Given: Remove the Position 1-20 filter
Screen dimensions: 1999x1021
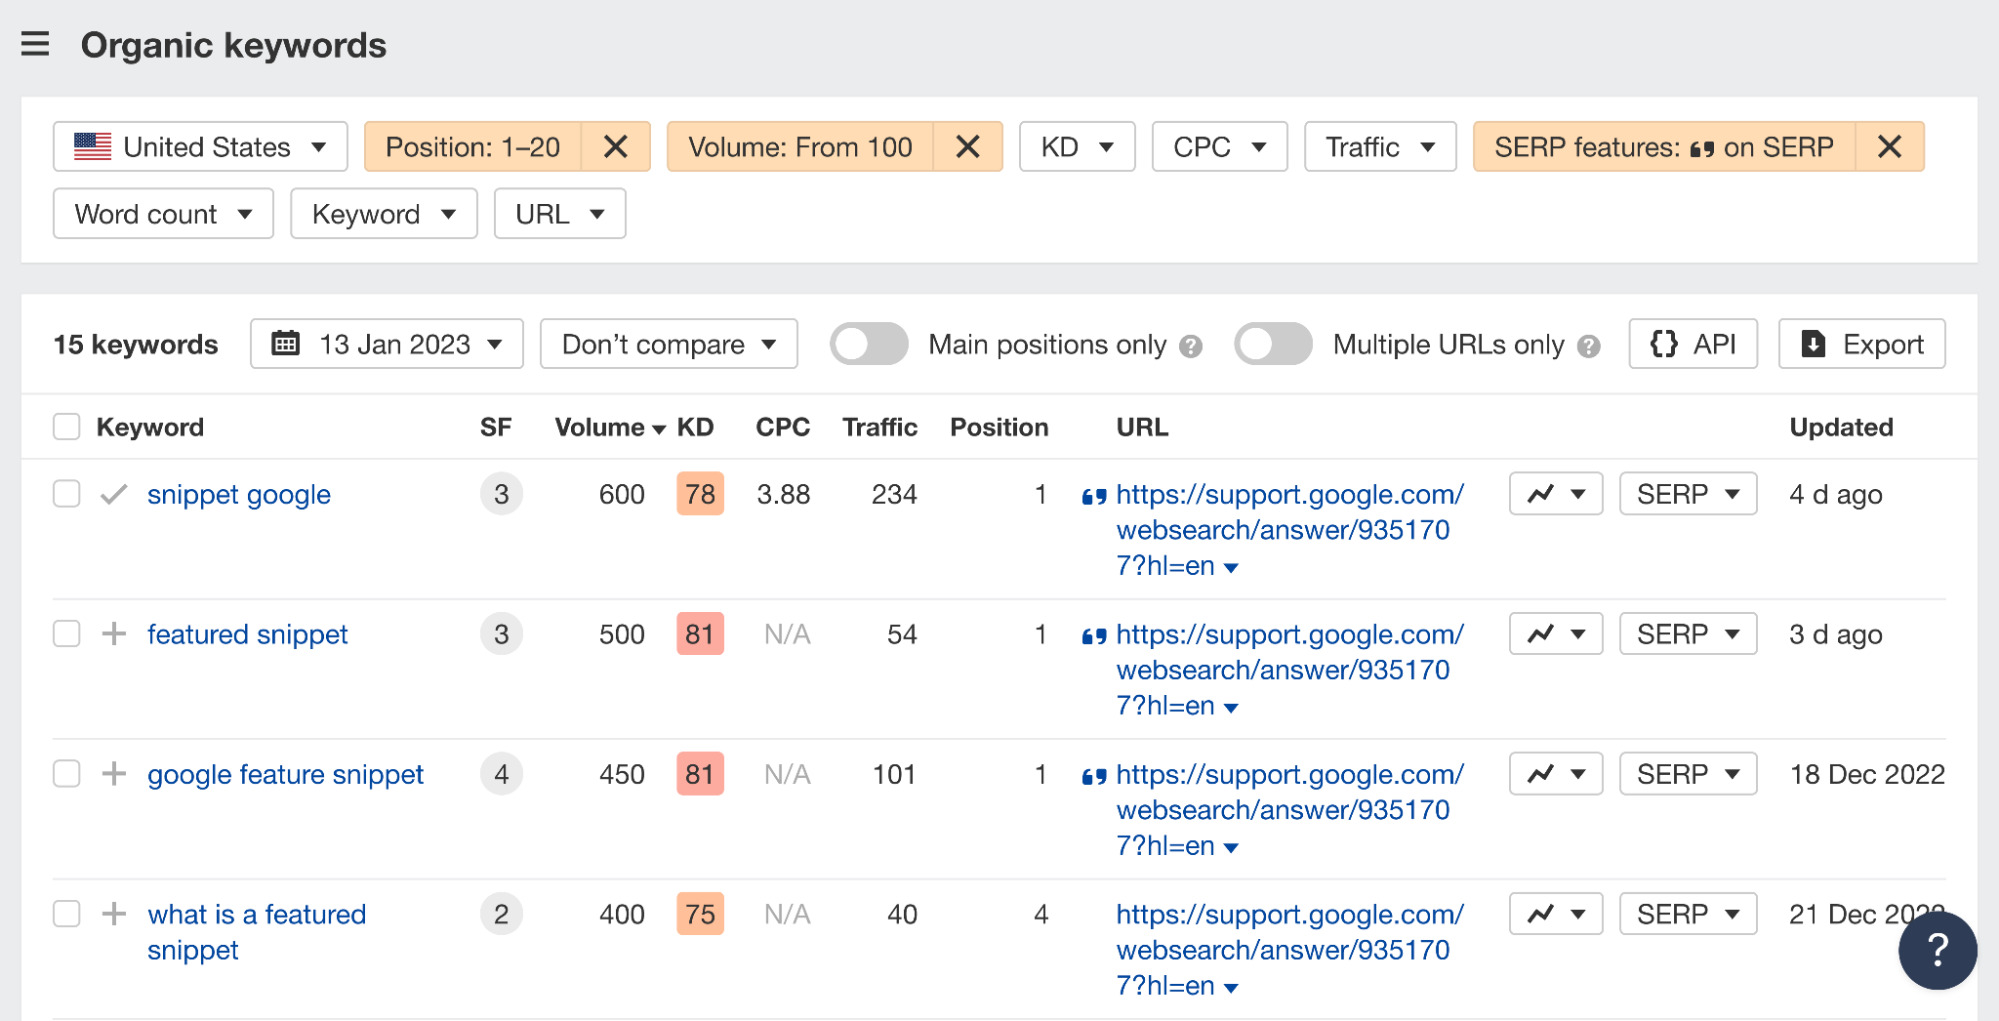Looking at the screenshot, I should [616, 146].
